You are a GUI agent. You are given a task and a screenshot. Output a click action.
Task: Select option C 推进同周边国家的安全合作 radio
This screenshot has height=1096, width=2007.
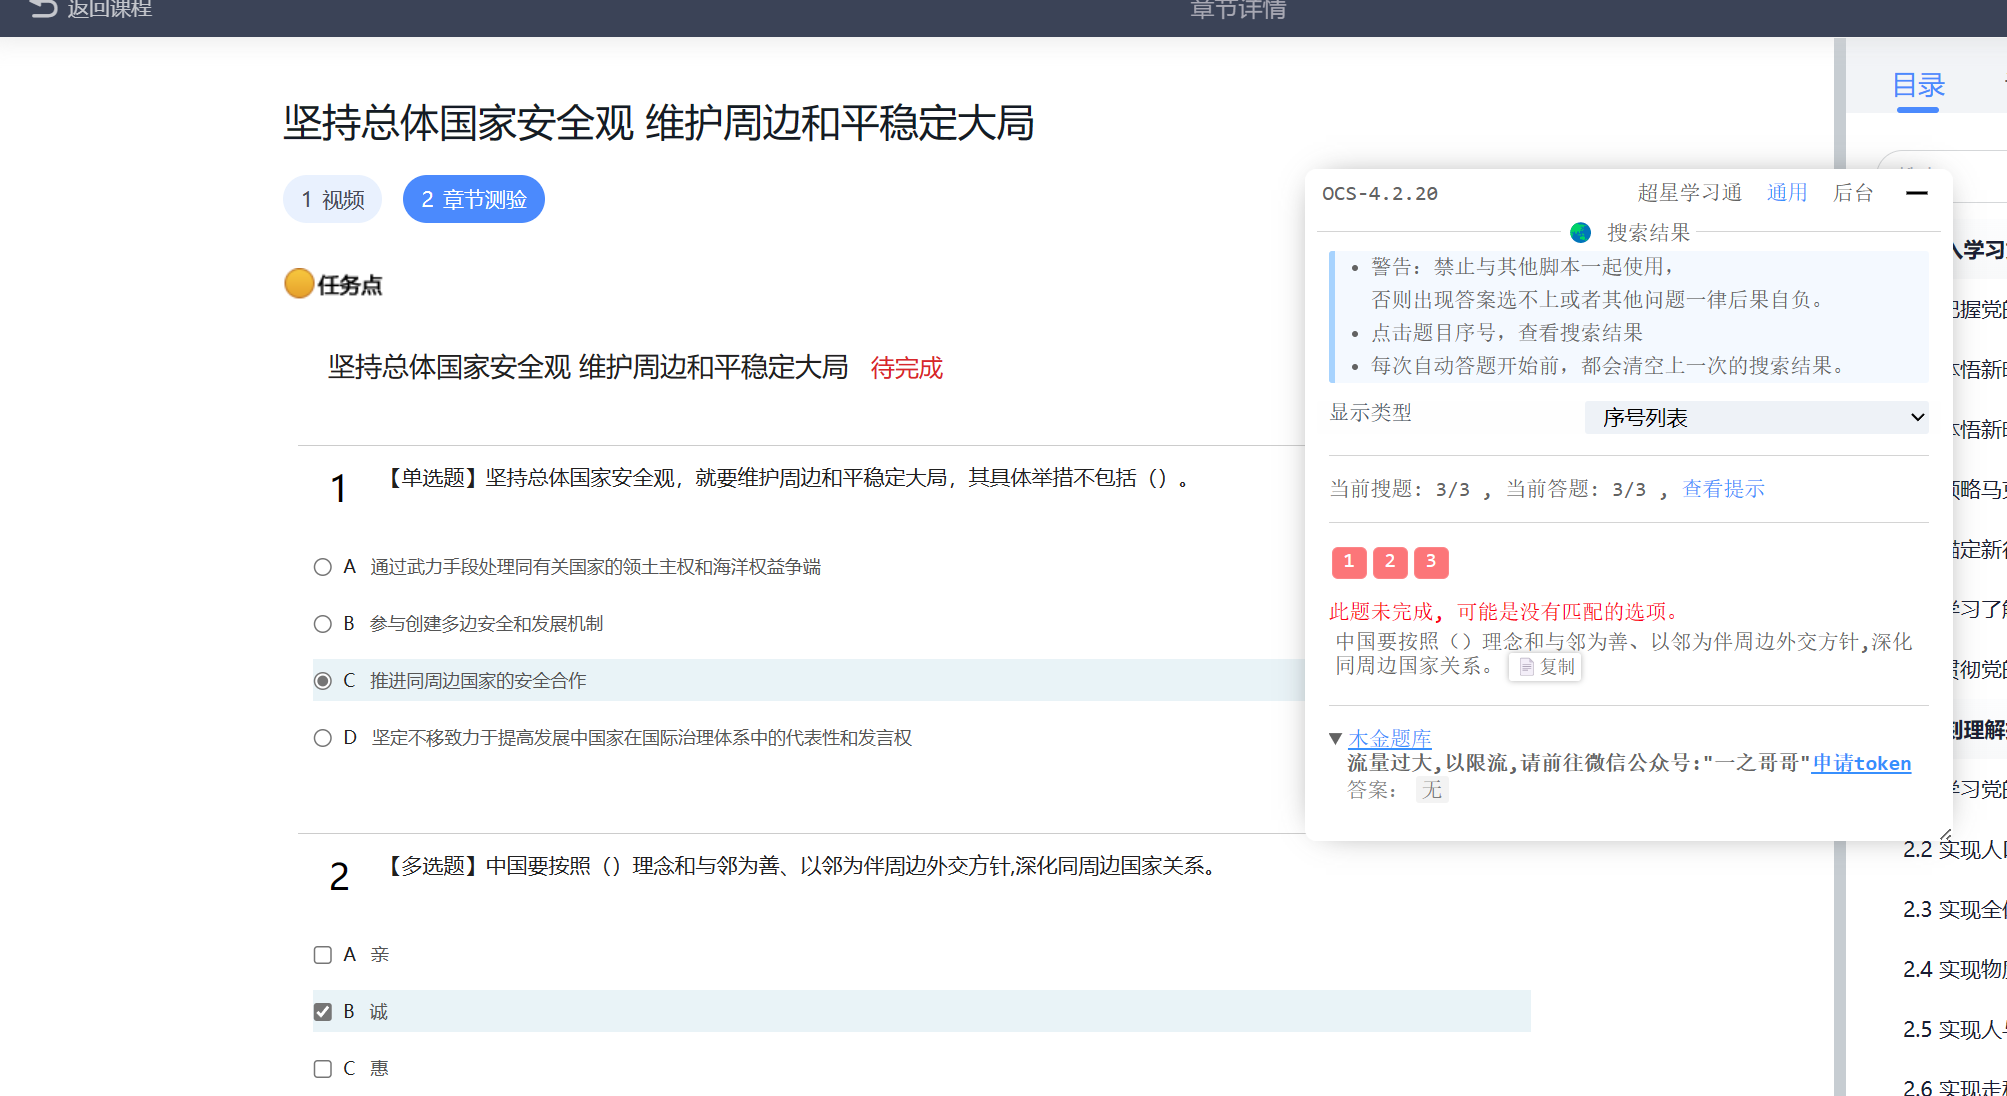coord(322,681)
